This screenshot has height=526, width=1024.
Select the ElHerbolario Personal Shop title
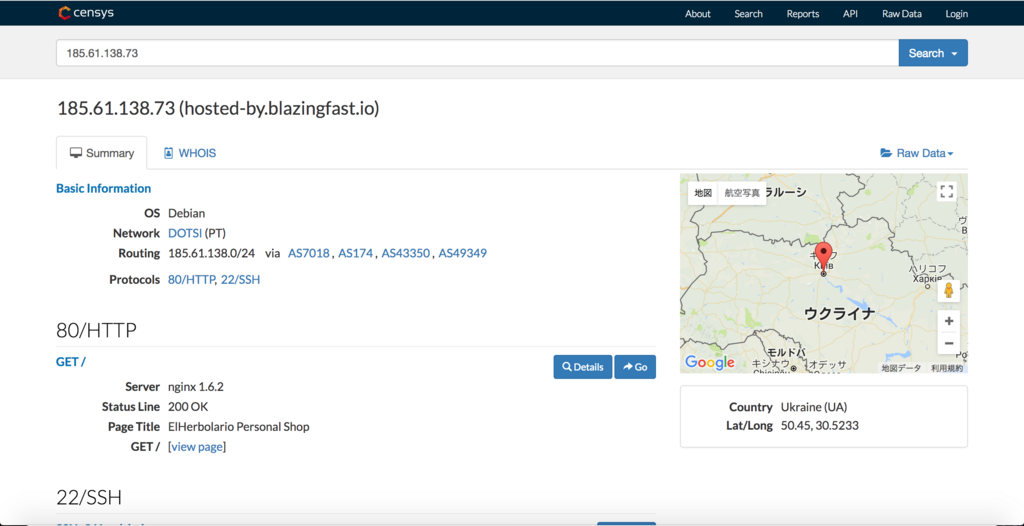pyautogui.click(x=238, y=427)
